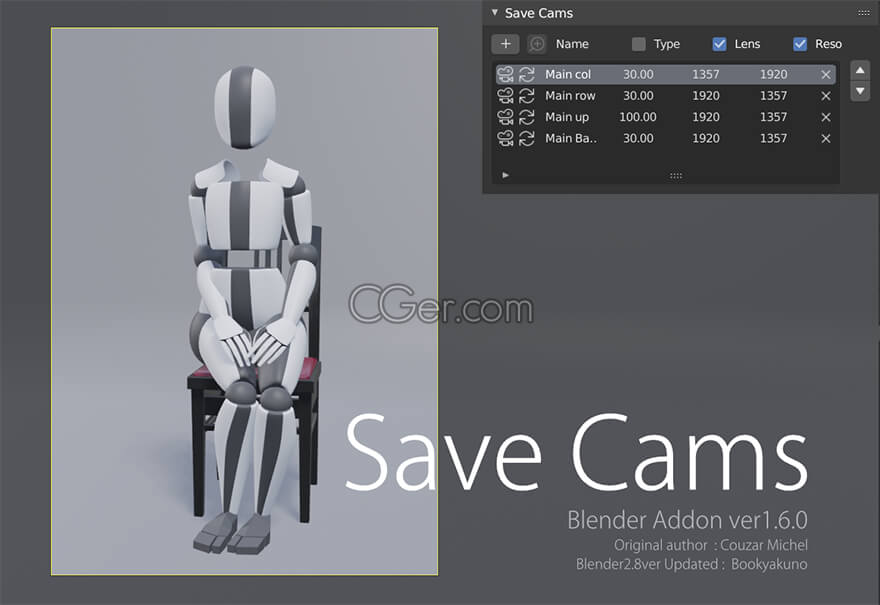880x605 pixels.
Task: Click refresh icon on Main col row
Action: [x=526, y=74]
